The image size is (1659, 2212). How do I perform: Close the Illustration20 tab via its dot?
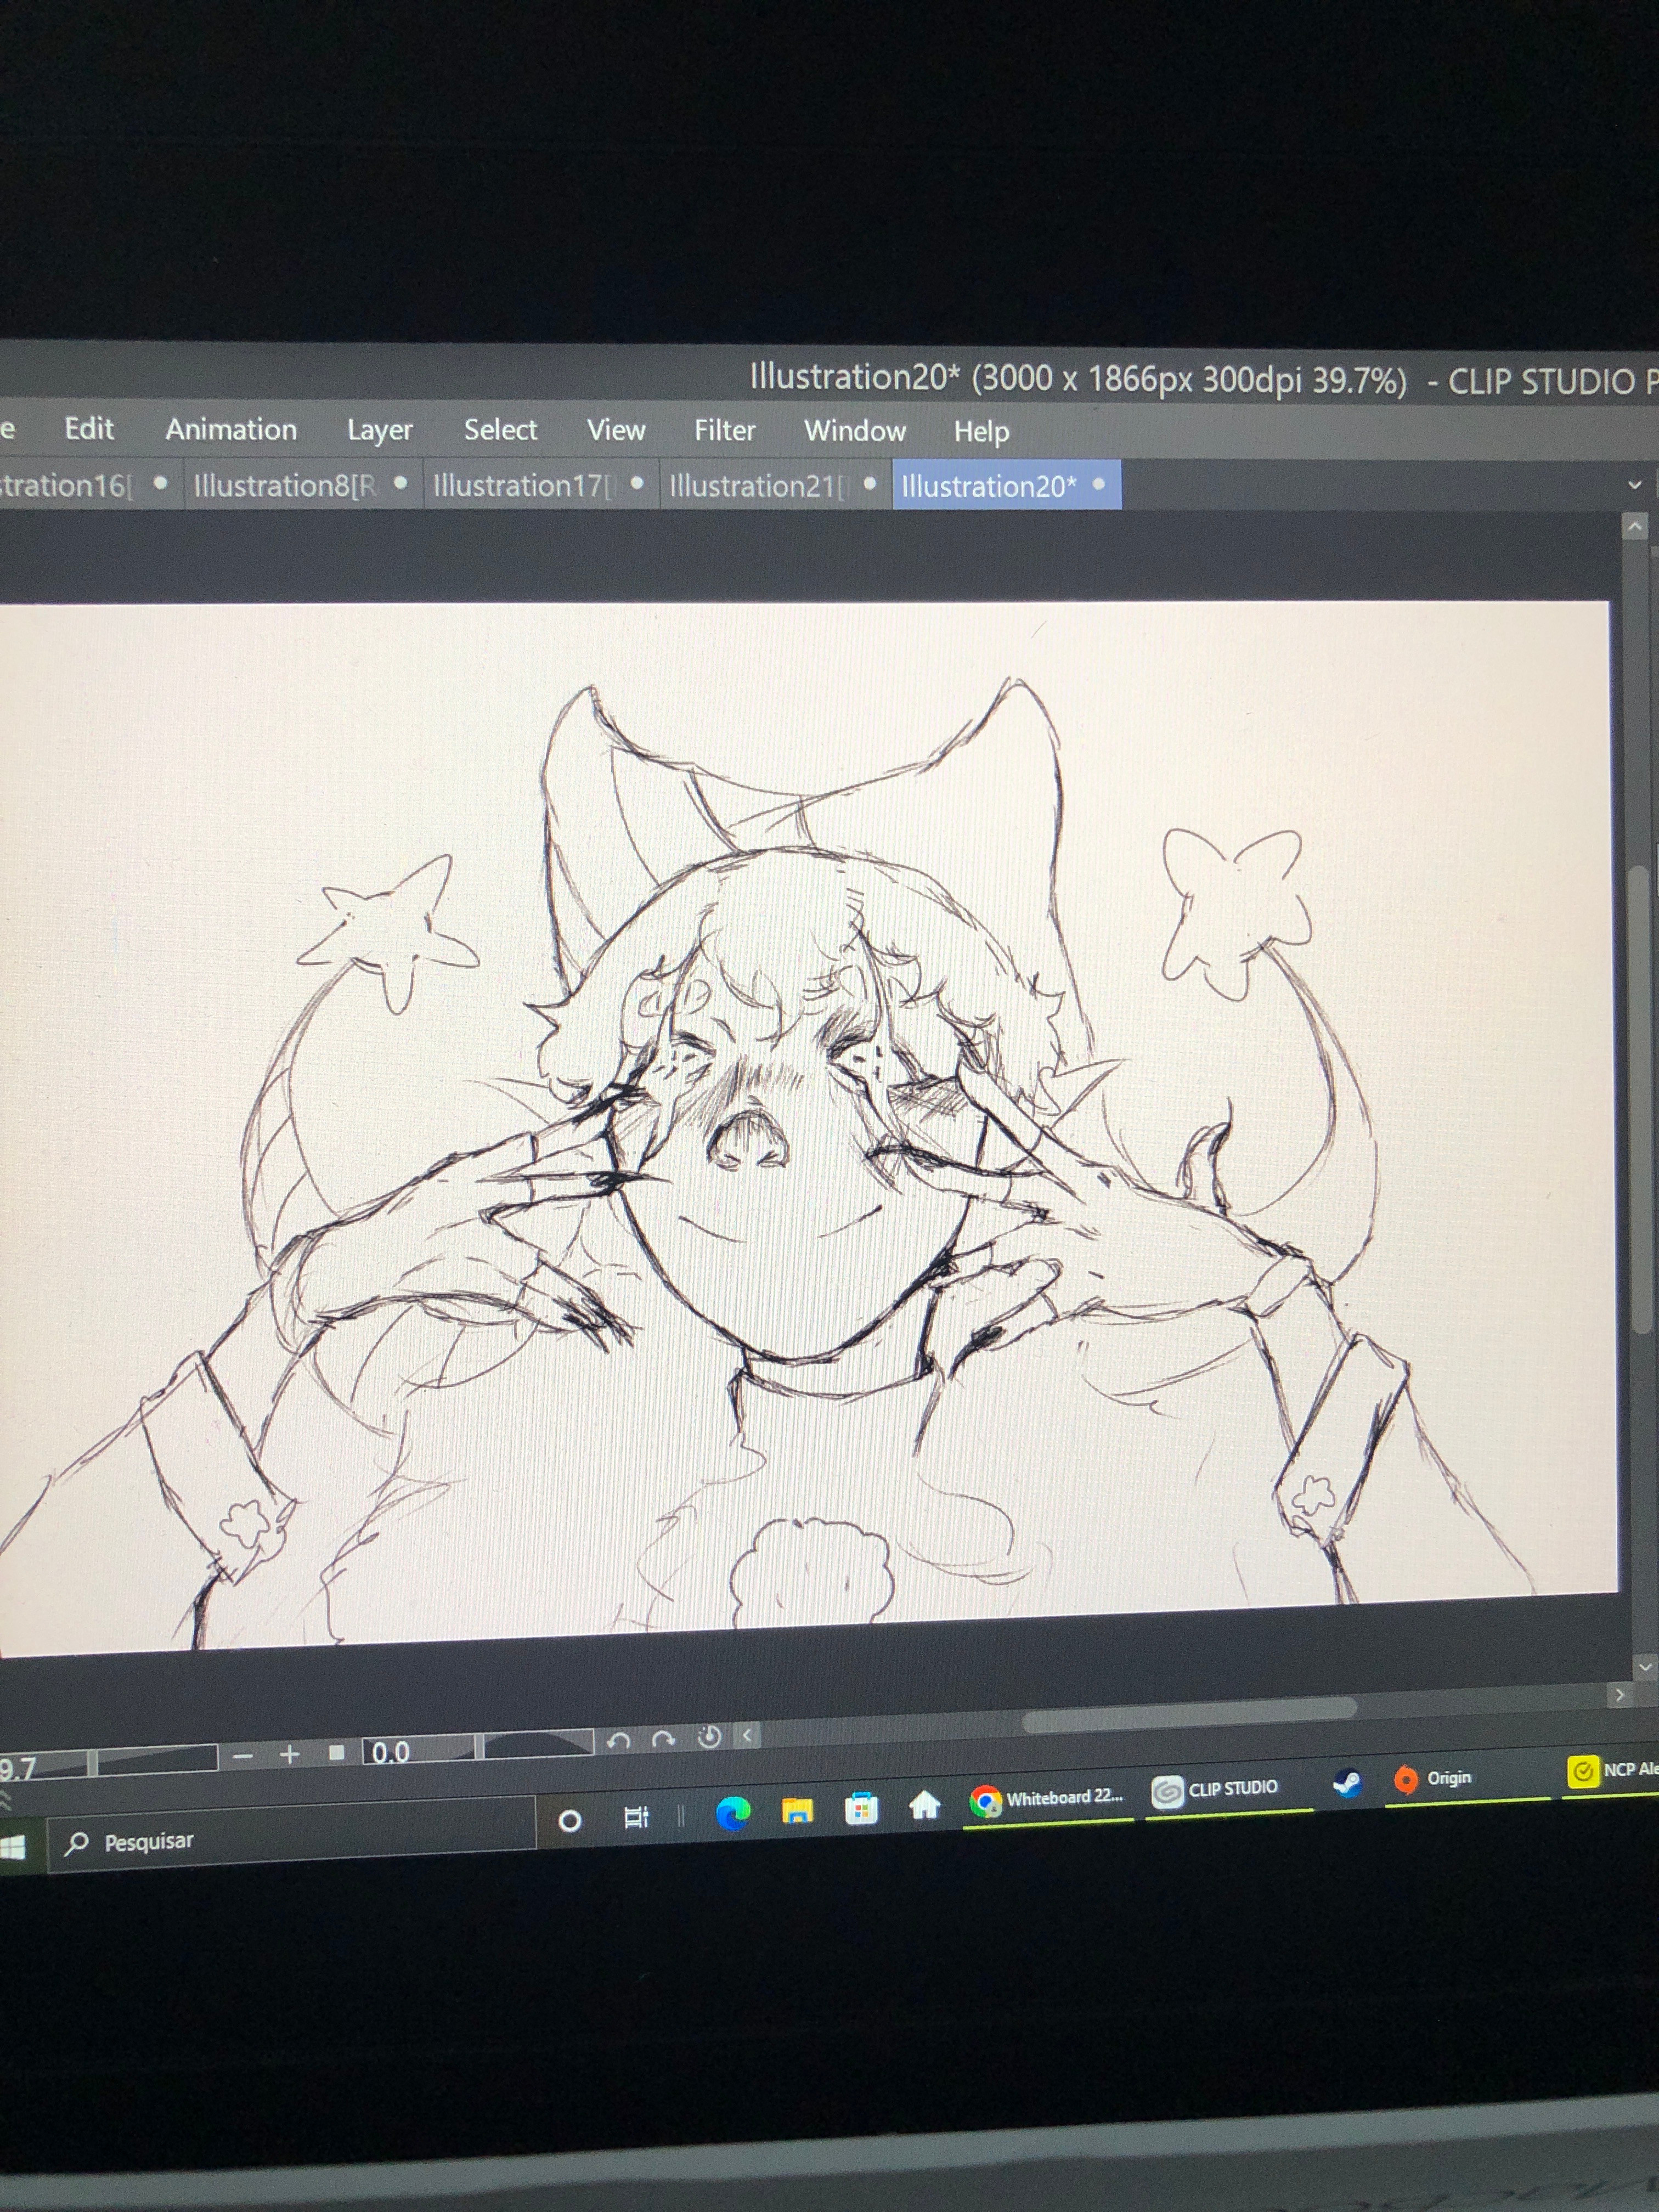click(1099, 484)
